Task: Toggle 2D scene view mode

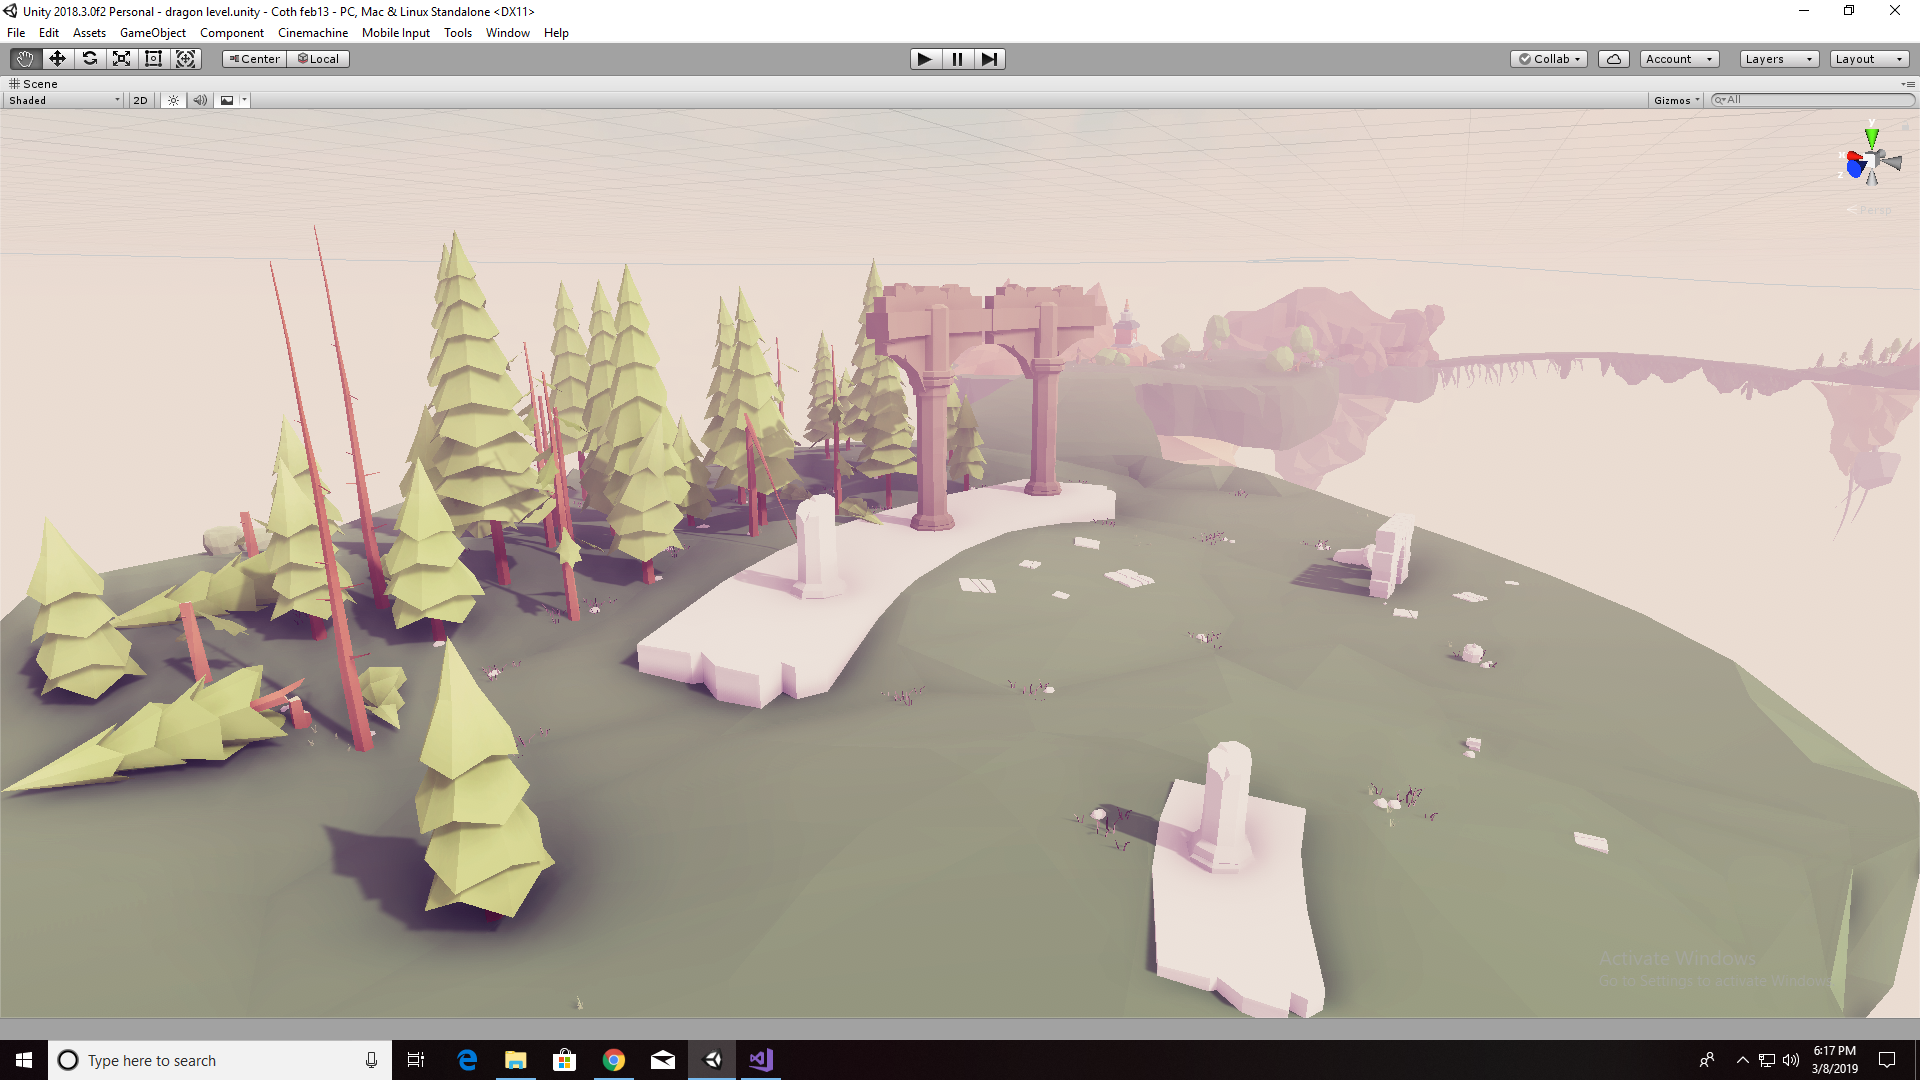Action: pyautogui.click(x=140, y=100)
